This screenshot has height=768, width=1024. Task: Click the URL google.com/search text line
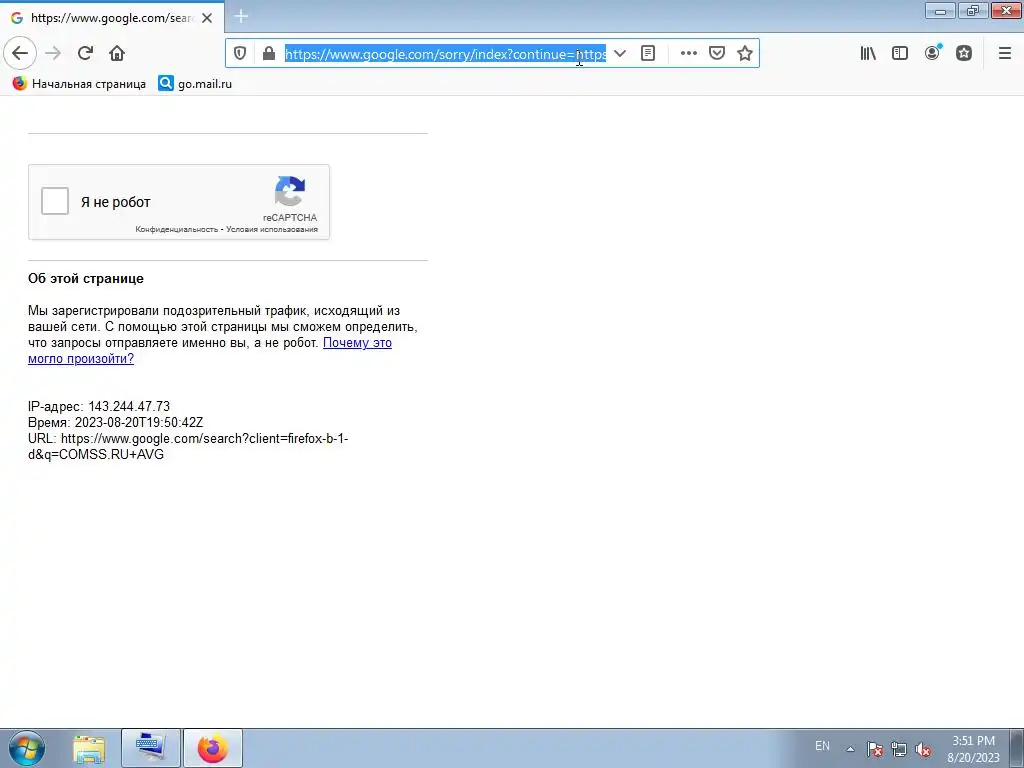pyautogui.click(x=188, y=447)
